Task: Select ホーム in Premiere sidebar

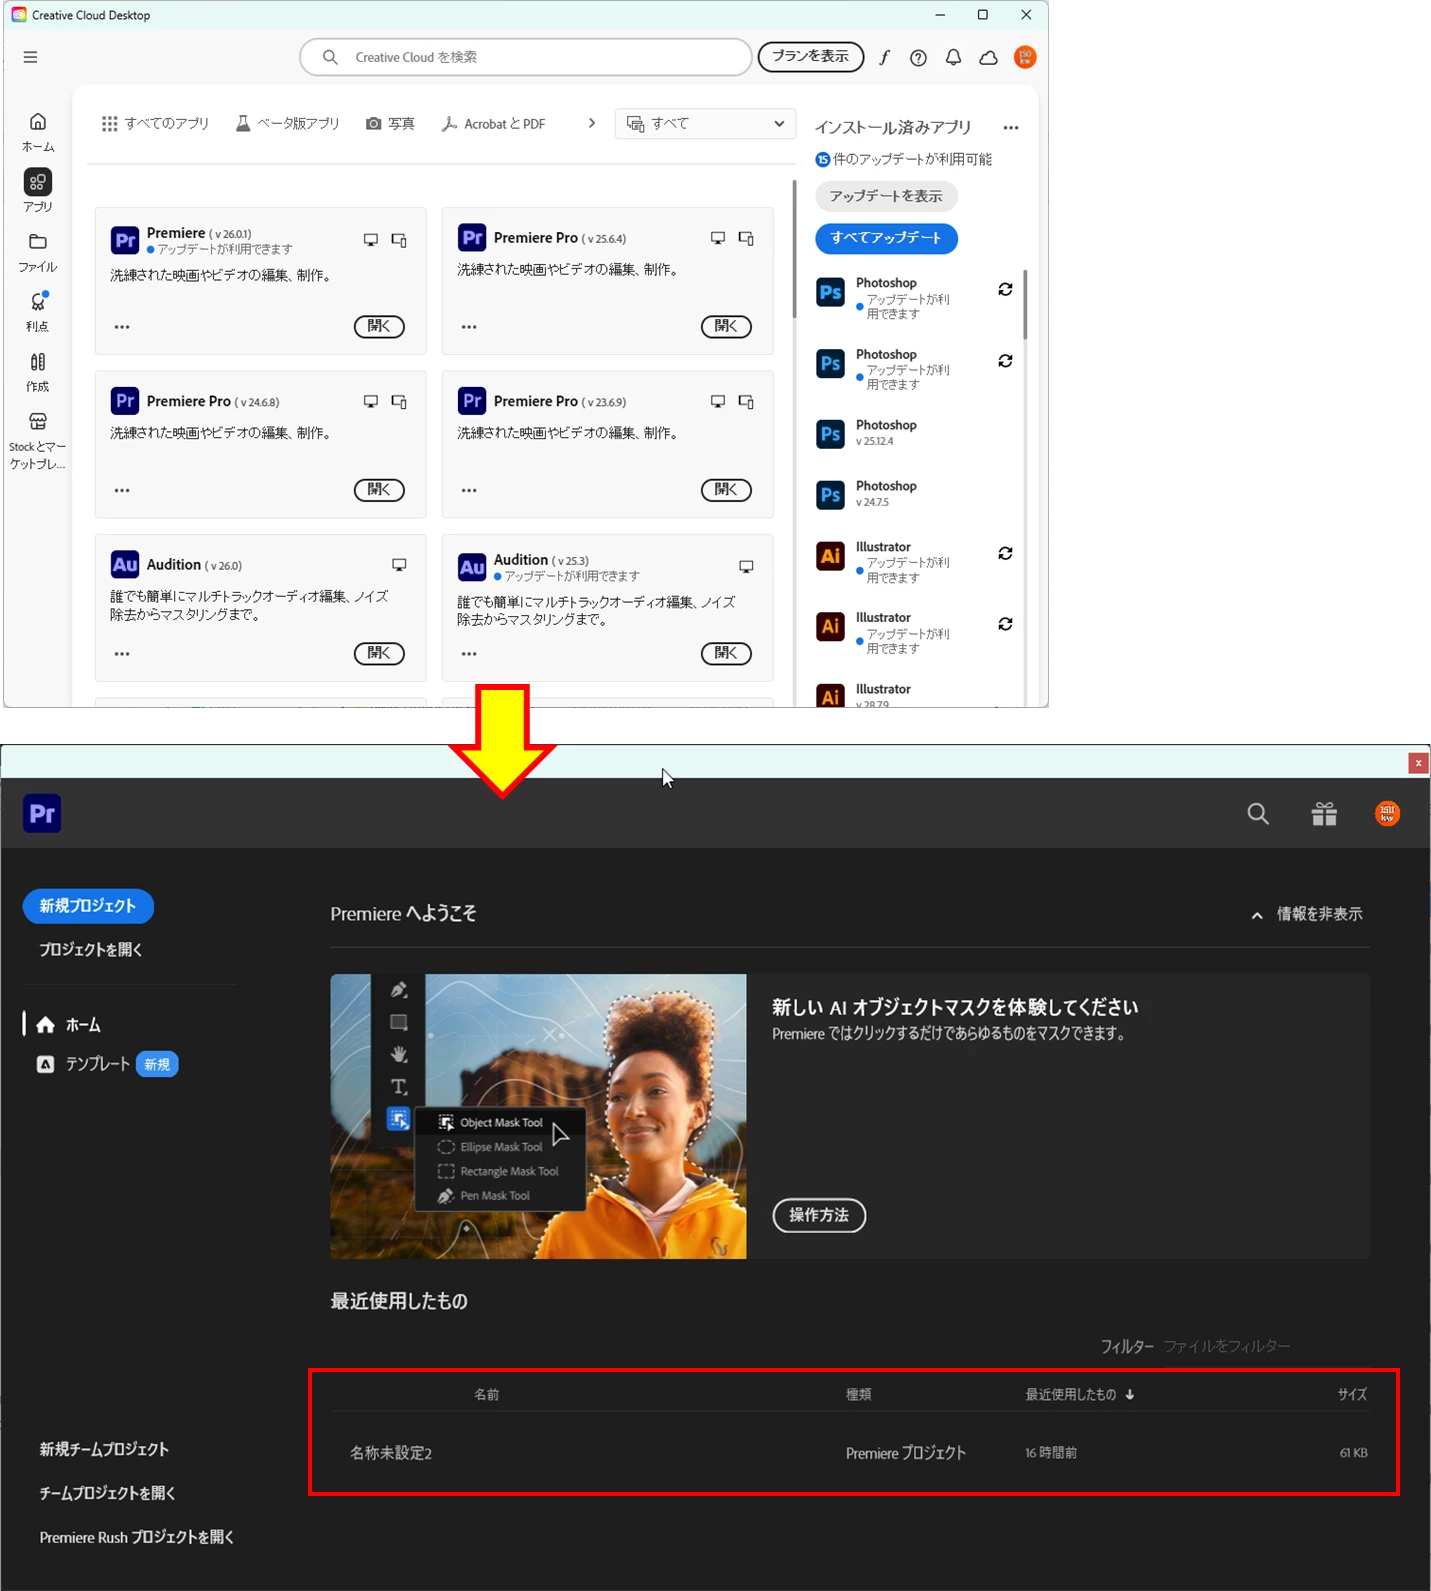Action: [x=69, y=1025]
